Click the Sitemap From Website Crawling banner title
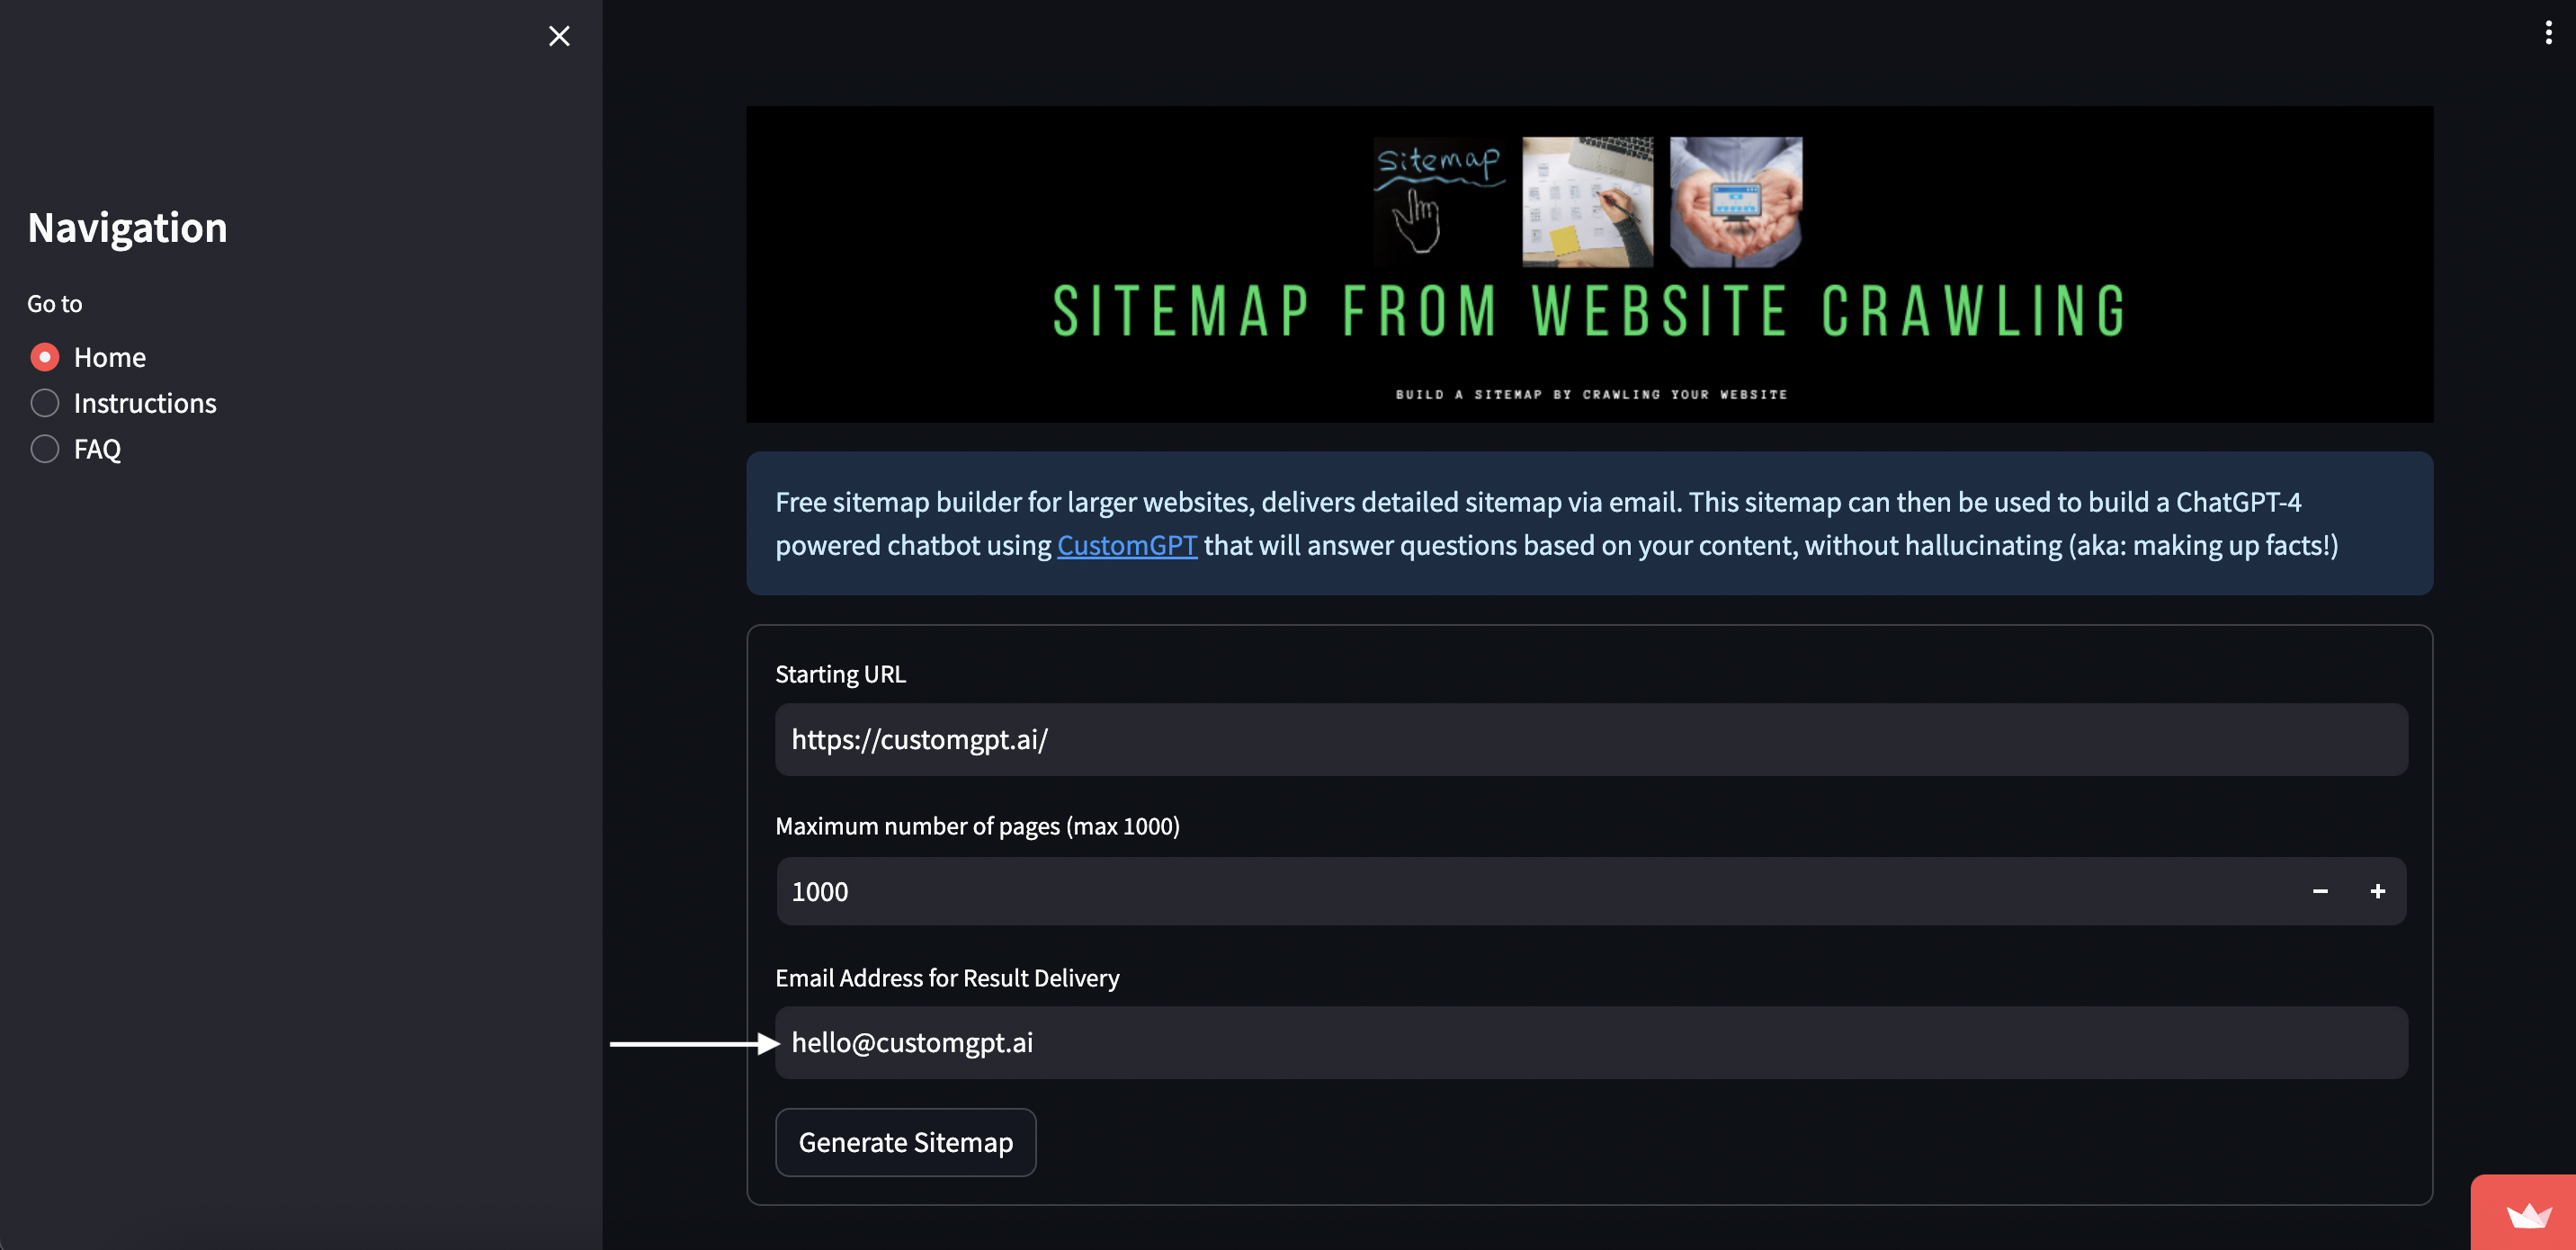This screenshot has height=1250, width=2576. pos(1589,311)
